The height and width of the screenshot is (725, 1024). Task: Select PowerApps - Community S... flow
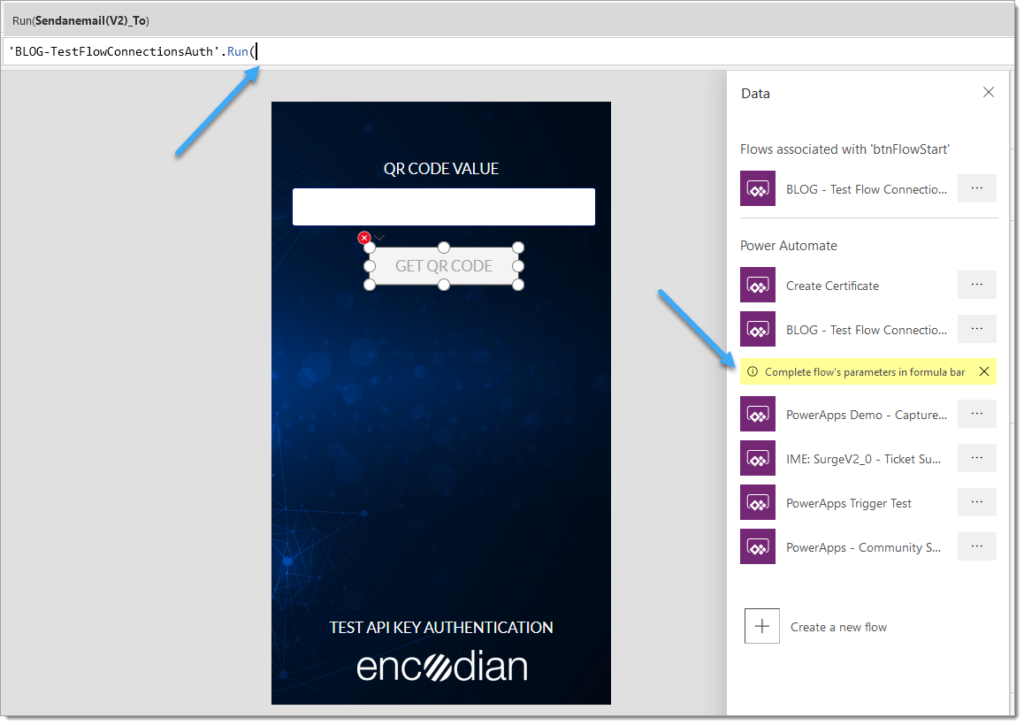[863, 548]
